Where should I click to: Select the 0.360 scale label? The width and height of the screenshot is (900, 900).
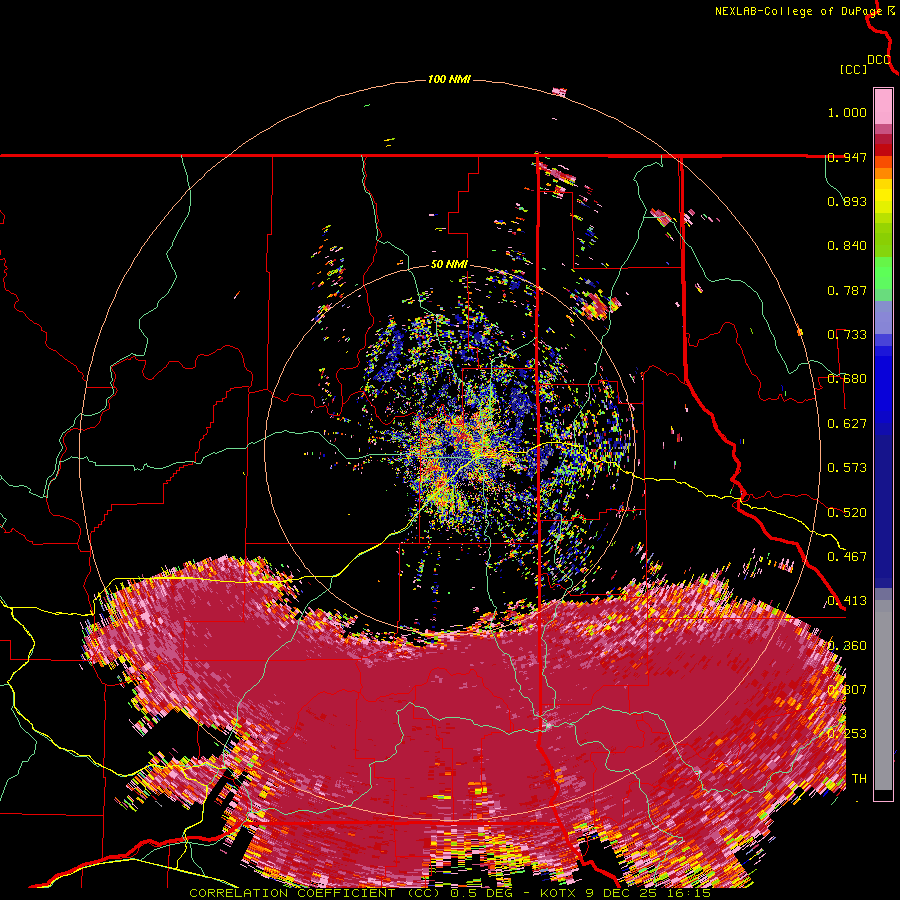(847, 646)
